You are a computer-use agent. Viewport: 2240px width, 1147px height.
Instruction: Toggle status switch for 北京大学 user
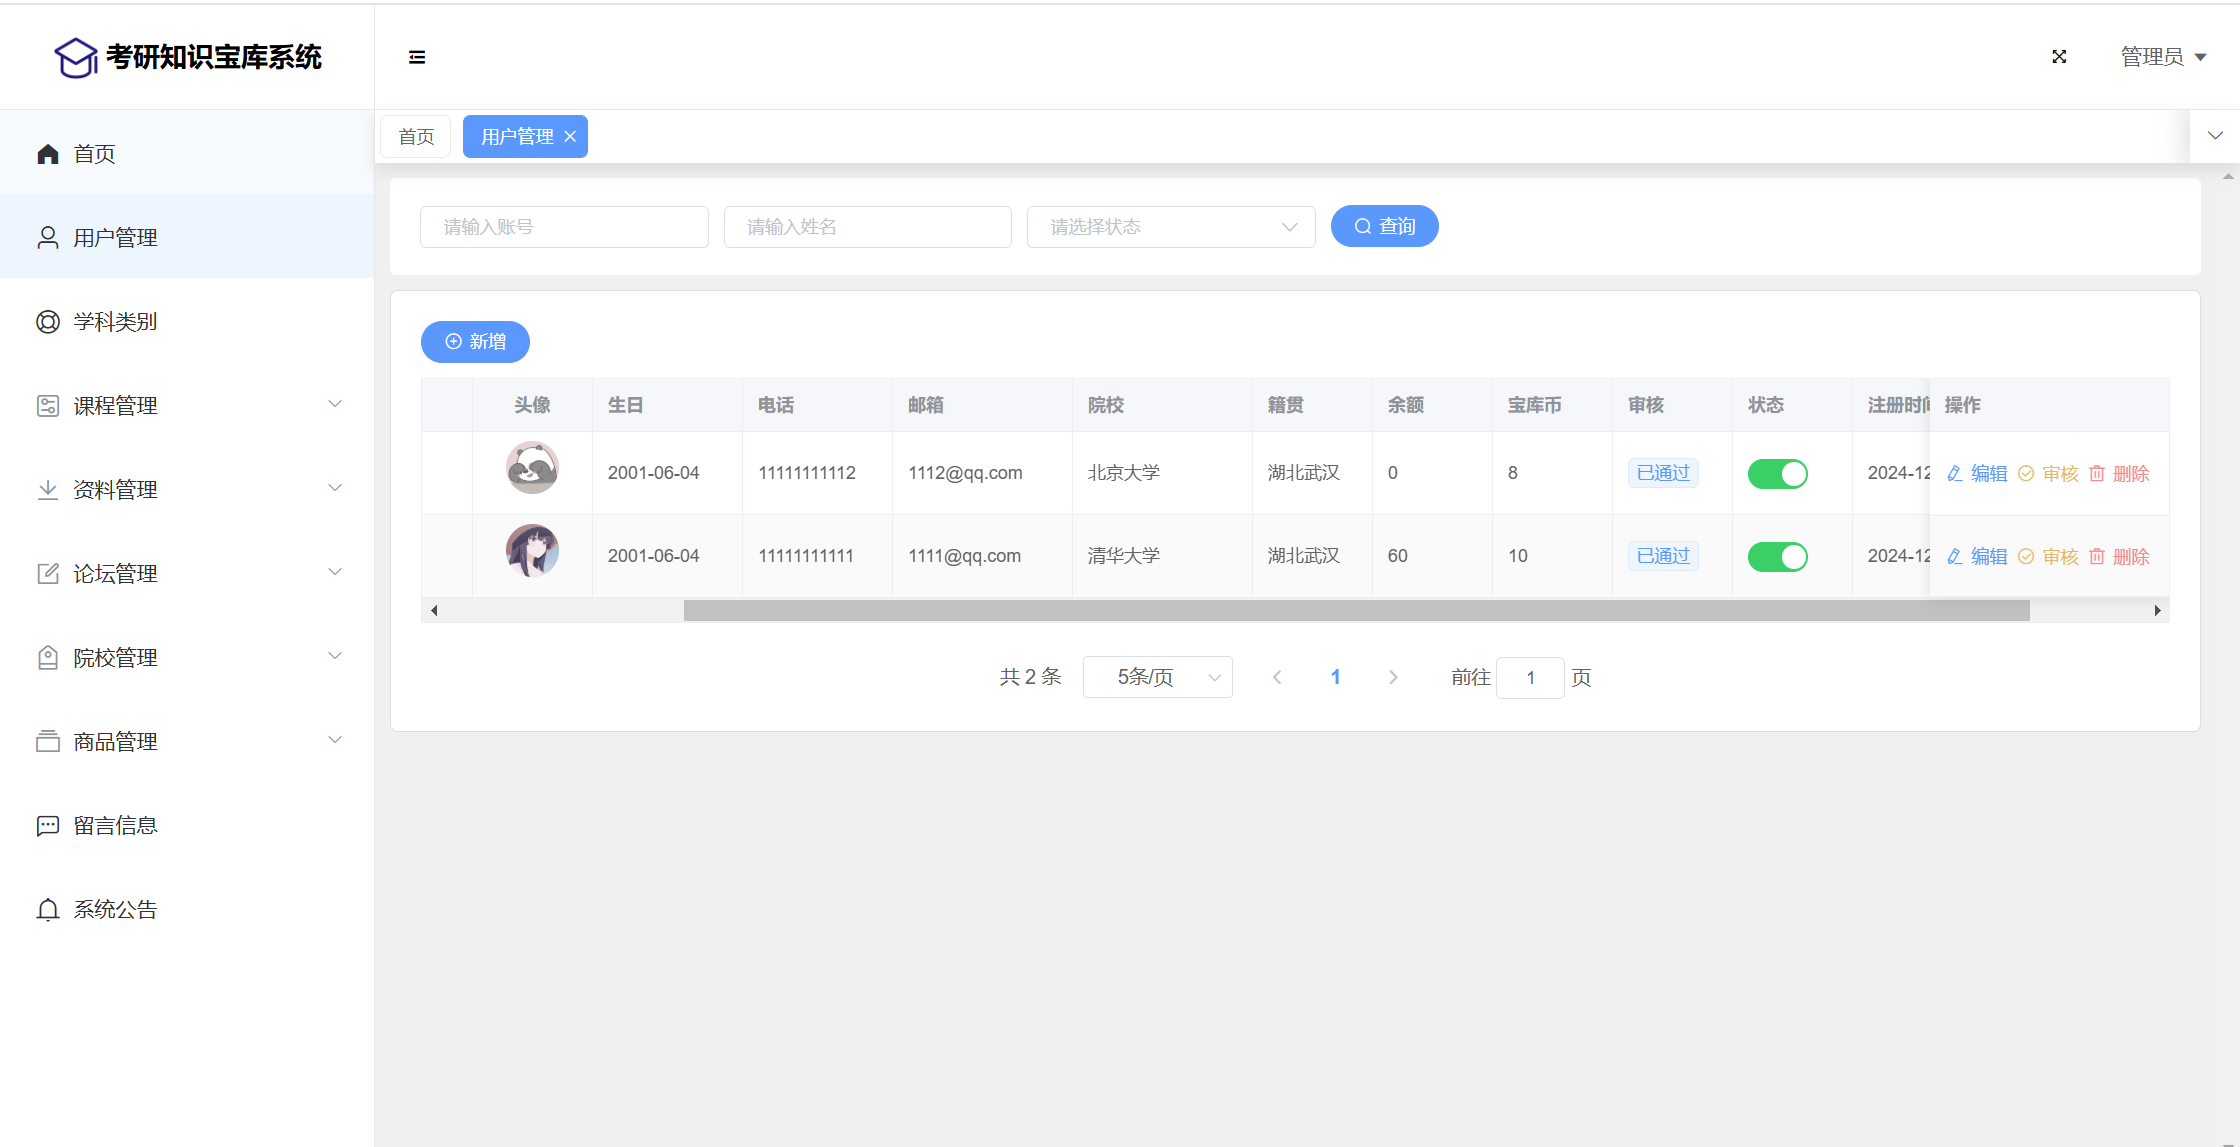coord(1777,473)
